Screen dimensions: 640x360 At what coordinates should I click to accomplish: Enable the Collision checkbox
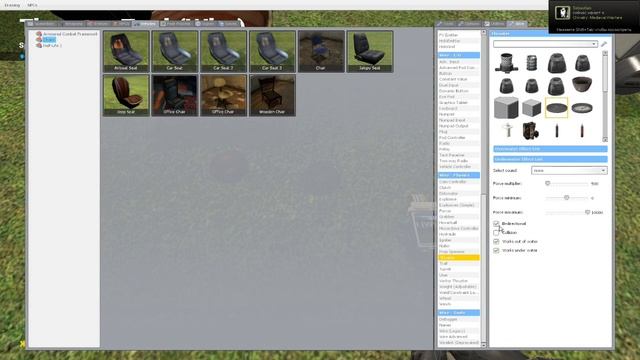[496, 233]
